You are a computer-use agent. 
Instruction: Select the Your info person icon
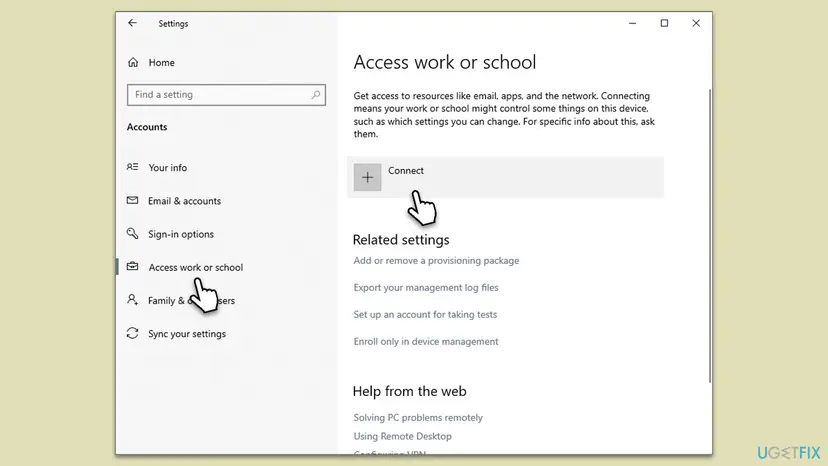coord(133,167)
